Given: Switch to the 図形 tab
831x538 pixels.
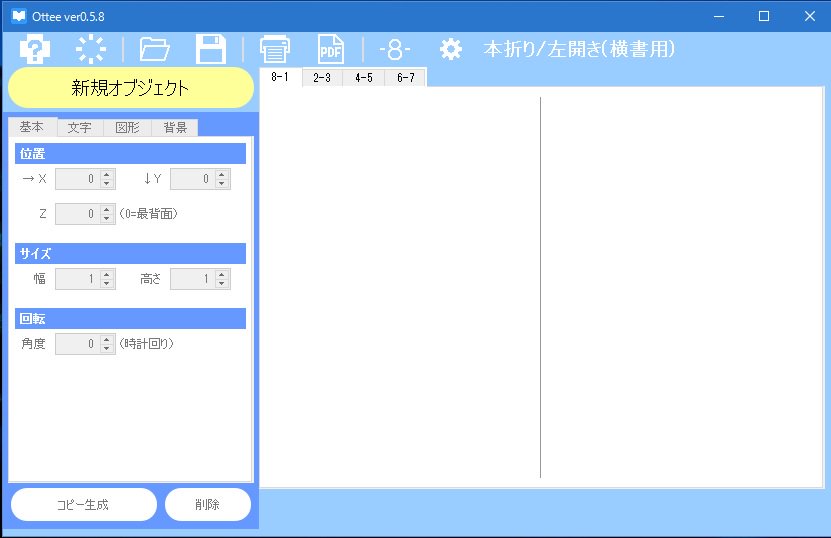Looking at the screenshot, I should (127, 127).
